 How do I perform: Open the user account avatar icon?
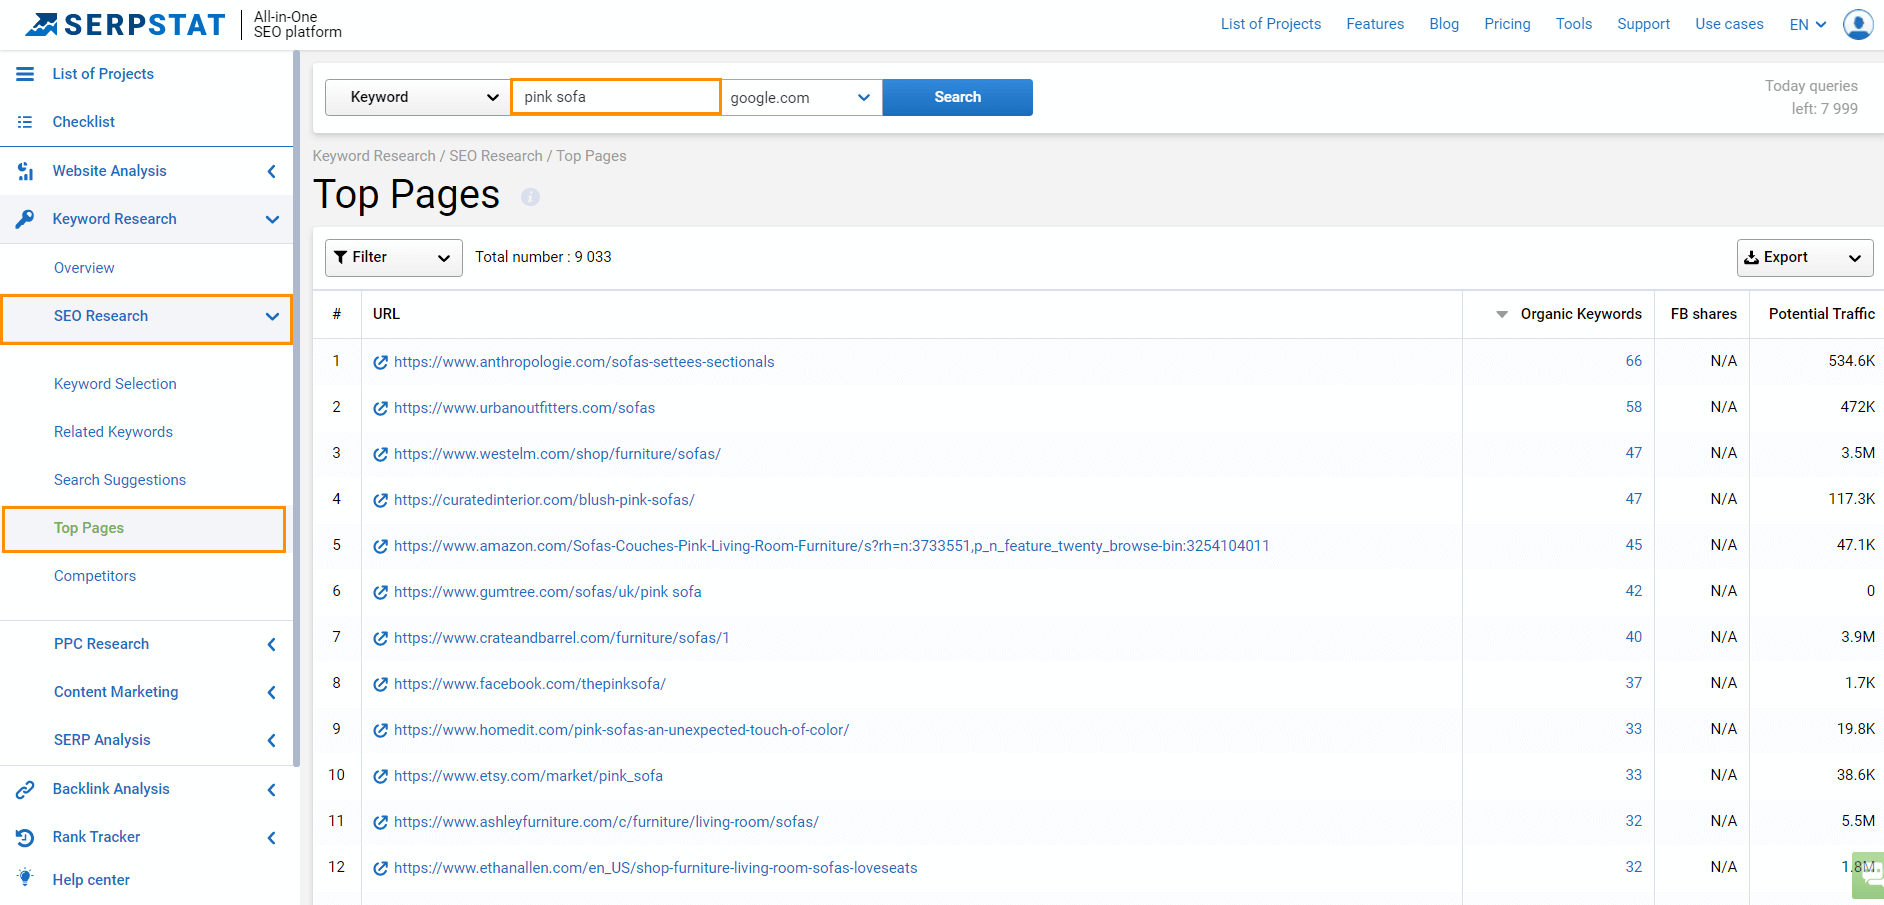coord(1858,24)
